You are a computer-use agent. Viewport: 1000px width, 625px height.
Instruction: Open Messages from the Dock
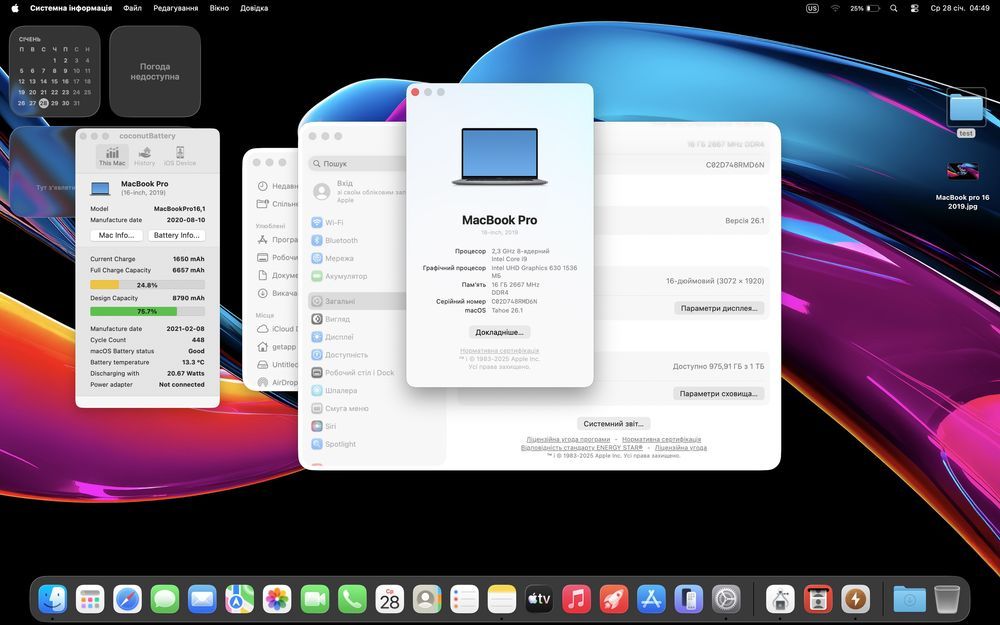coord(165,599)
